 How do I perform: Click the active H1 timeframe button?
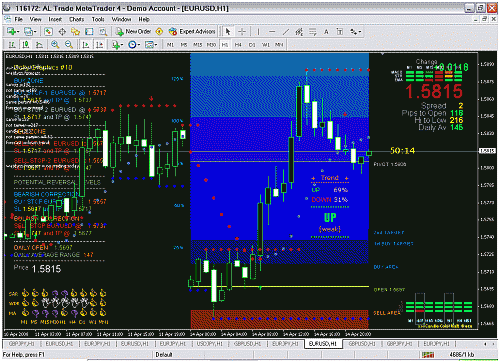(225, 45)
